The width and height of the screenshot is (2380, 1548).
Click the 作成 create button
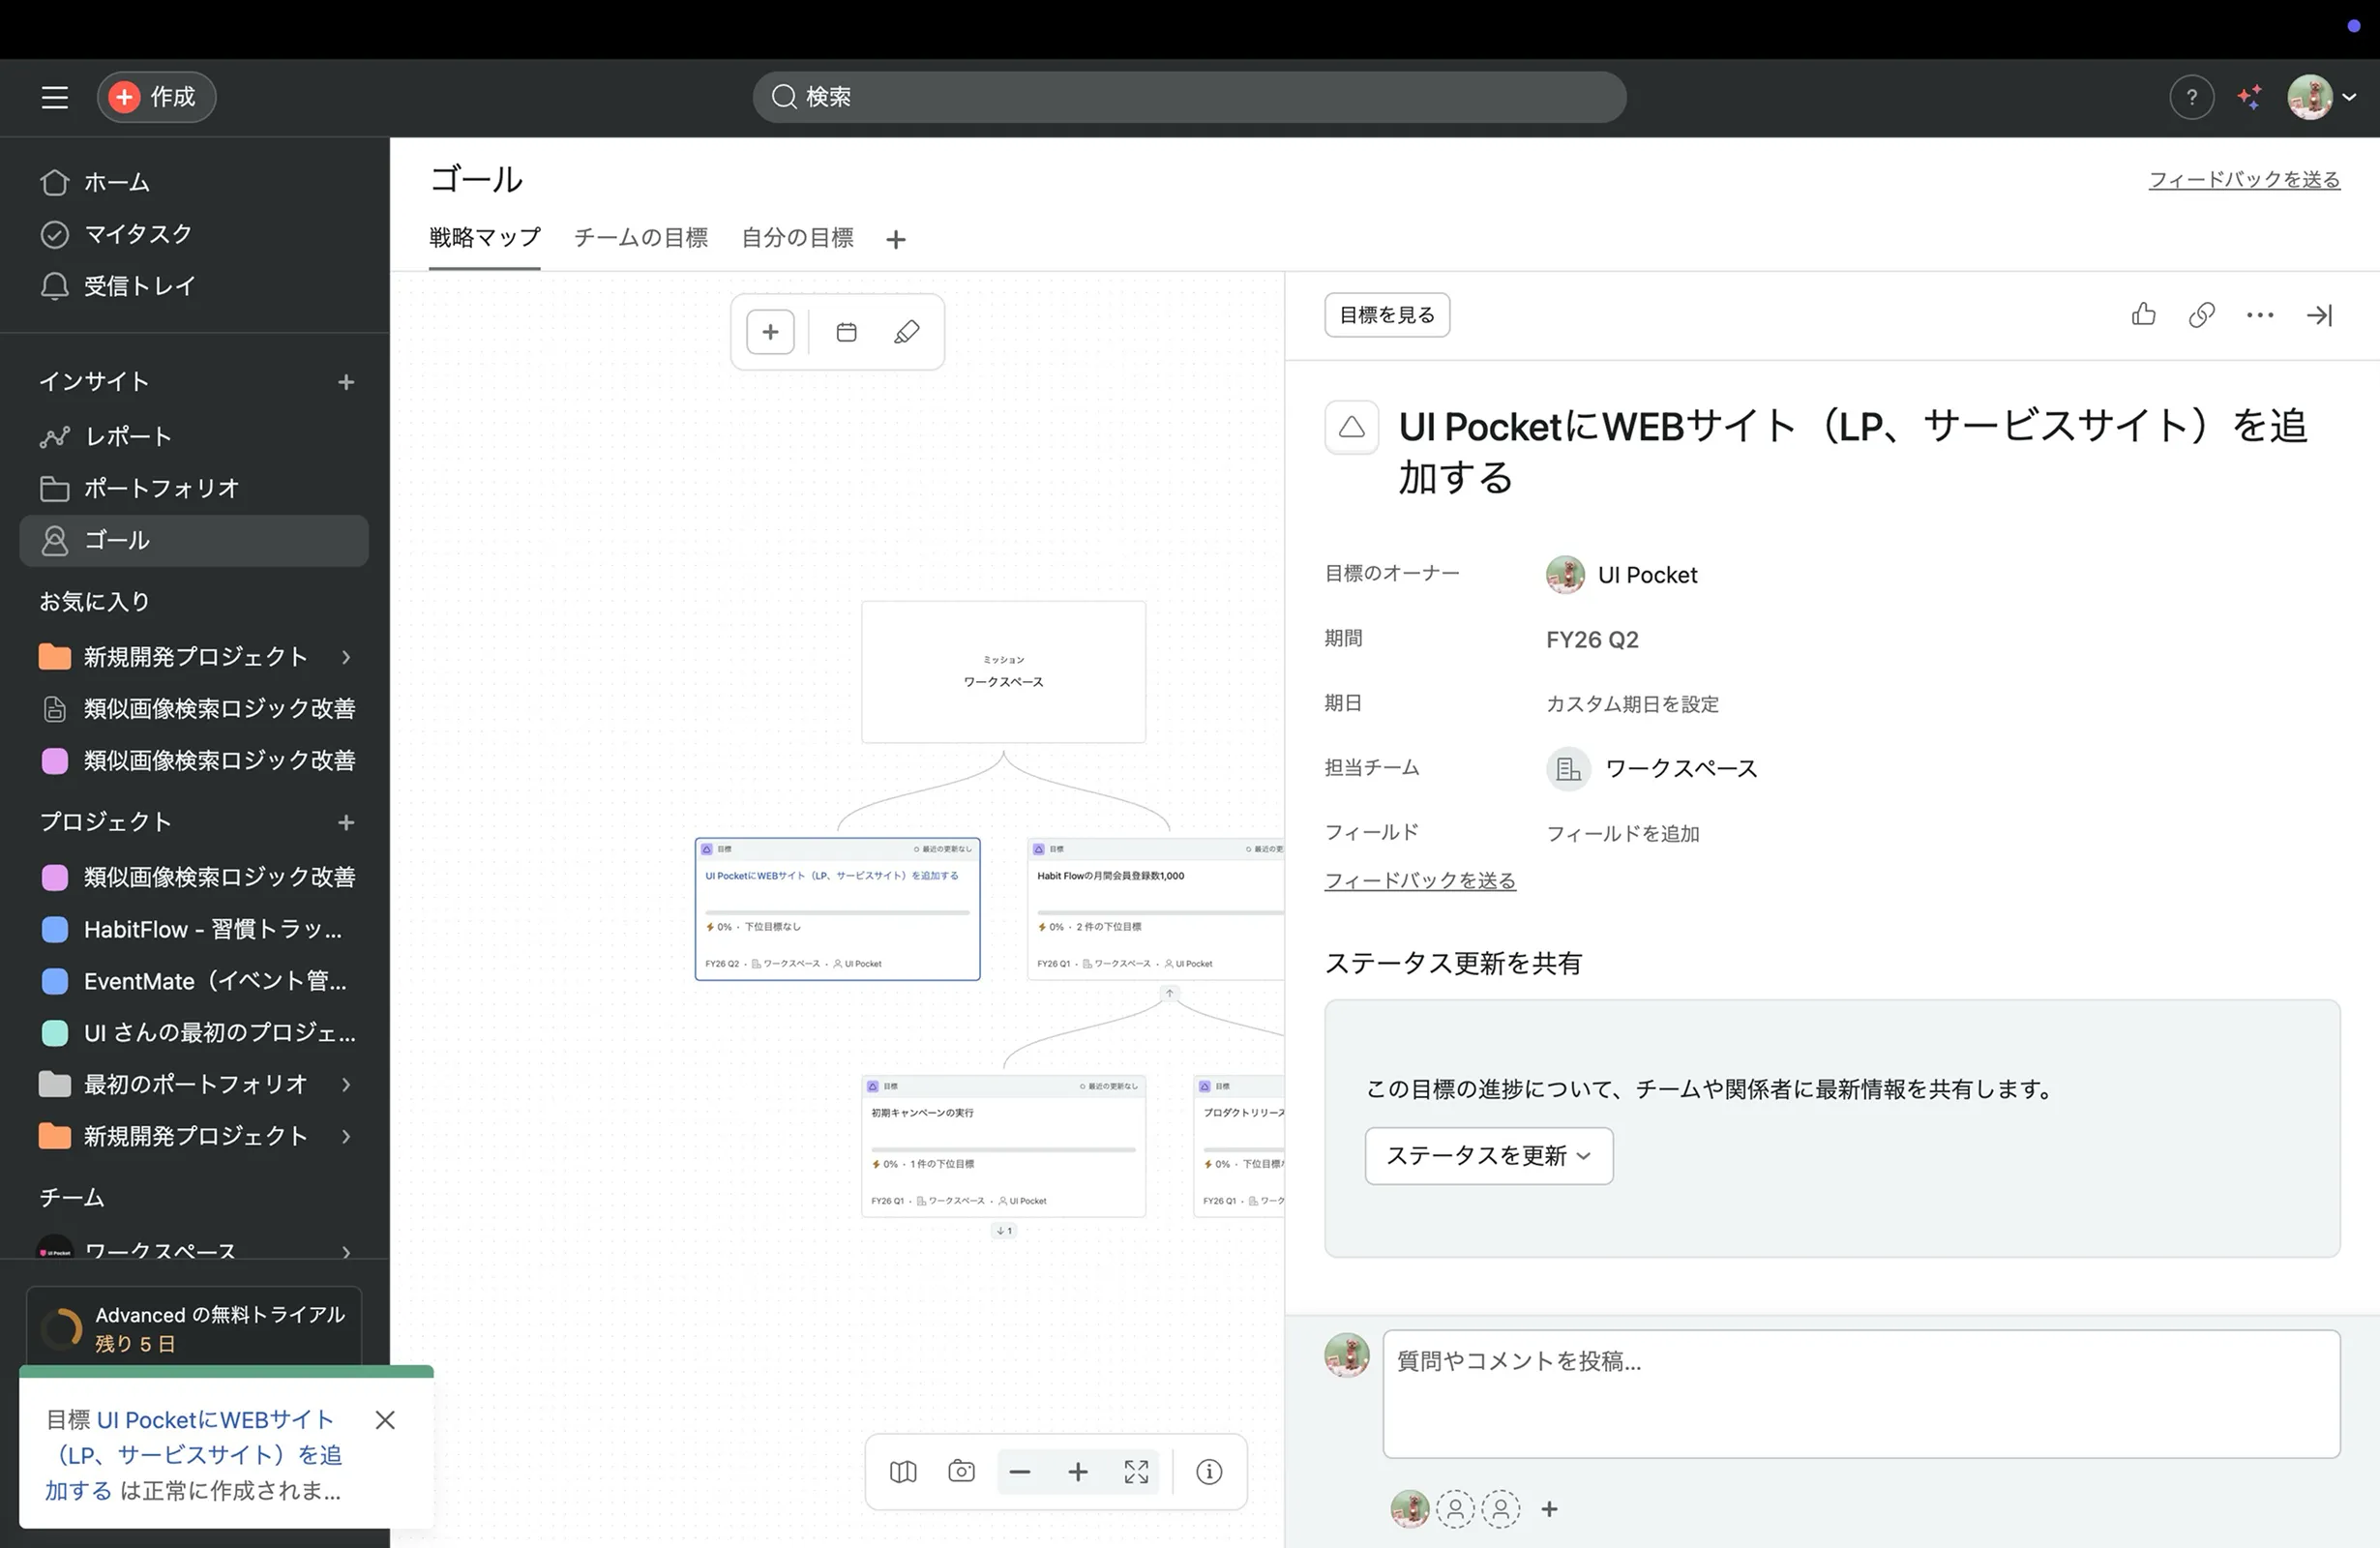(x=156, y=97)
